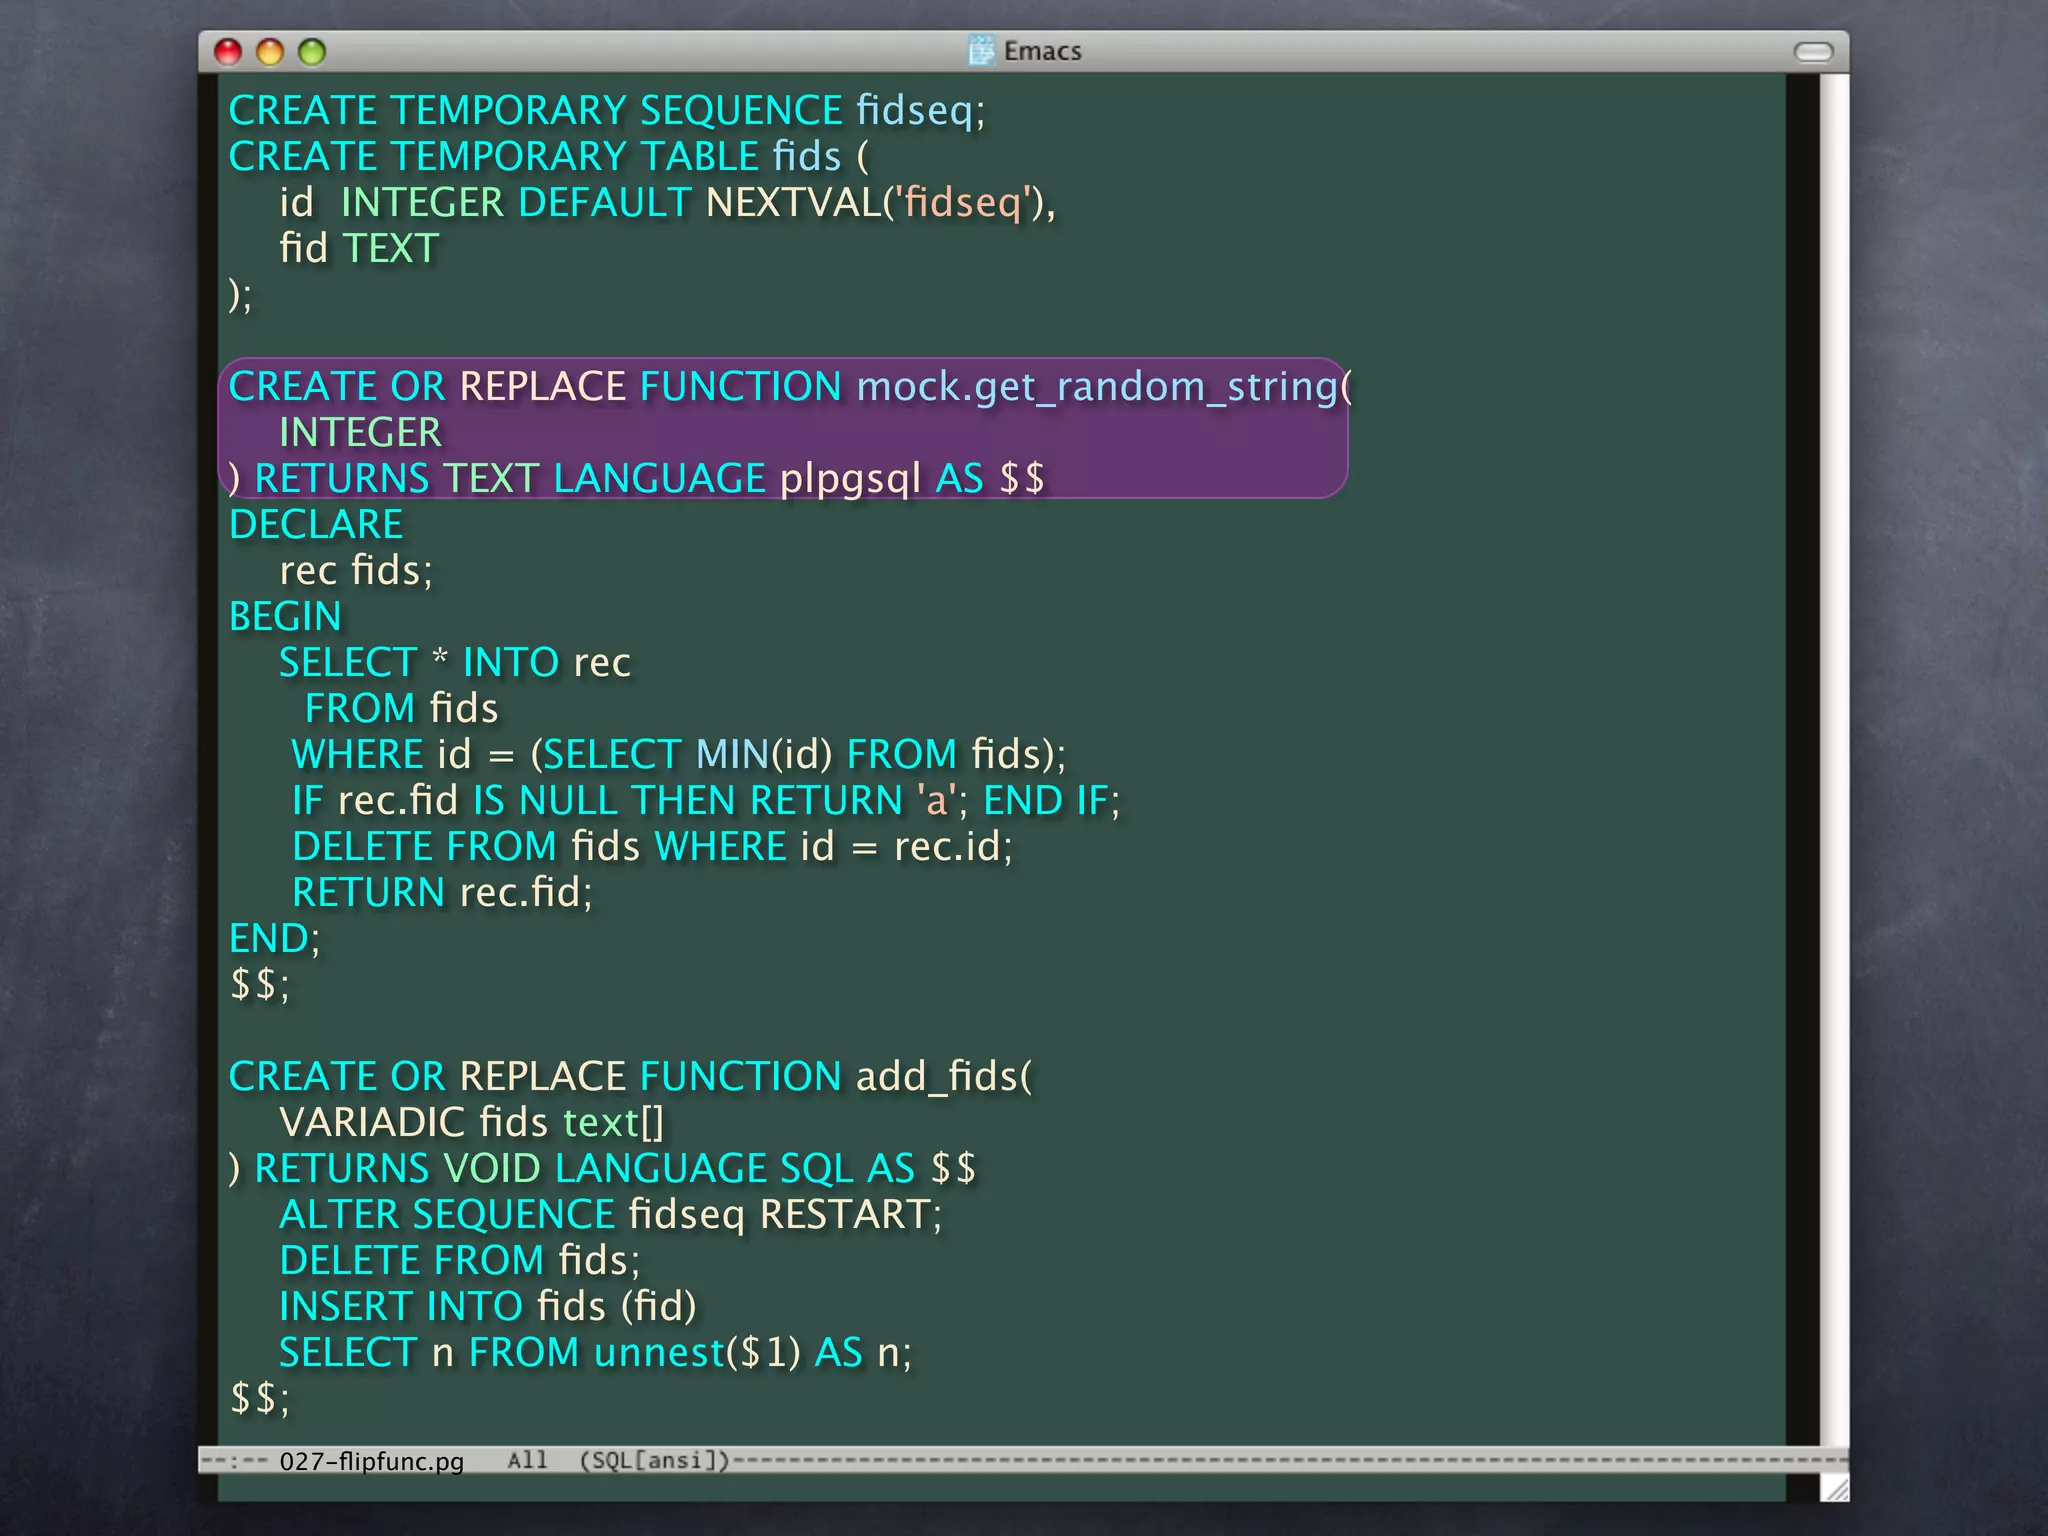Click MIN(id) in the WHERE subquery
This screenshot has height=1536, width=2048.
(x=764, y=755)
